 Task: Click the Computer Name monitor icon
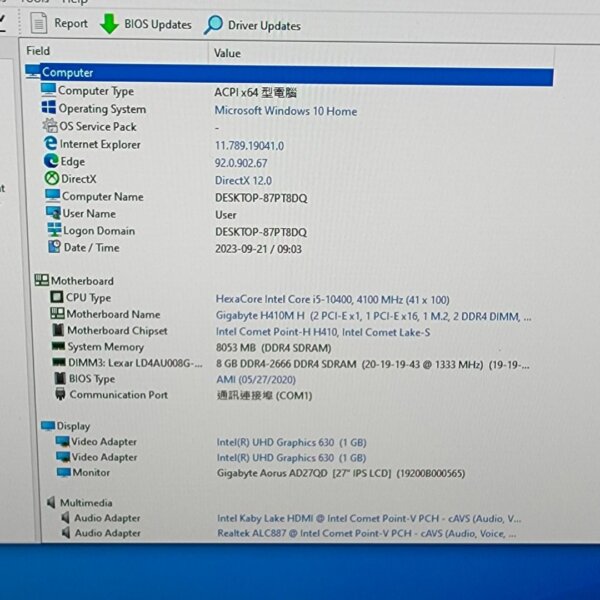[x=52, y=195]
